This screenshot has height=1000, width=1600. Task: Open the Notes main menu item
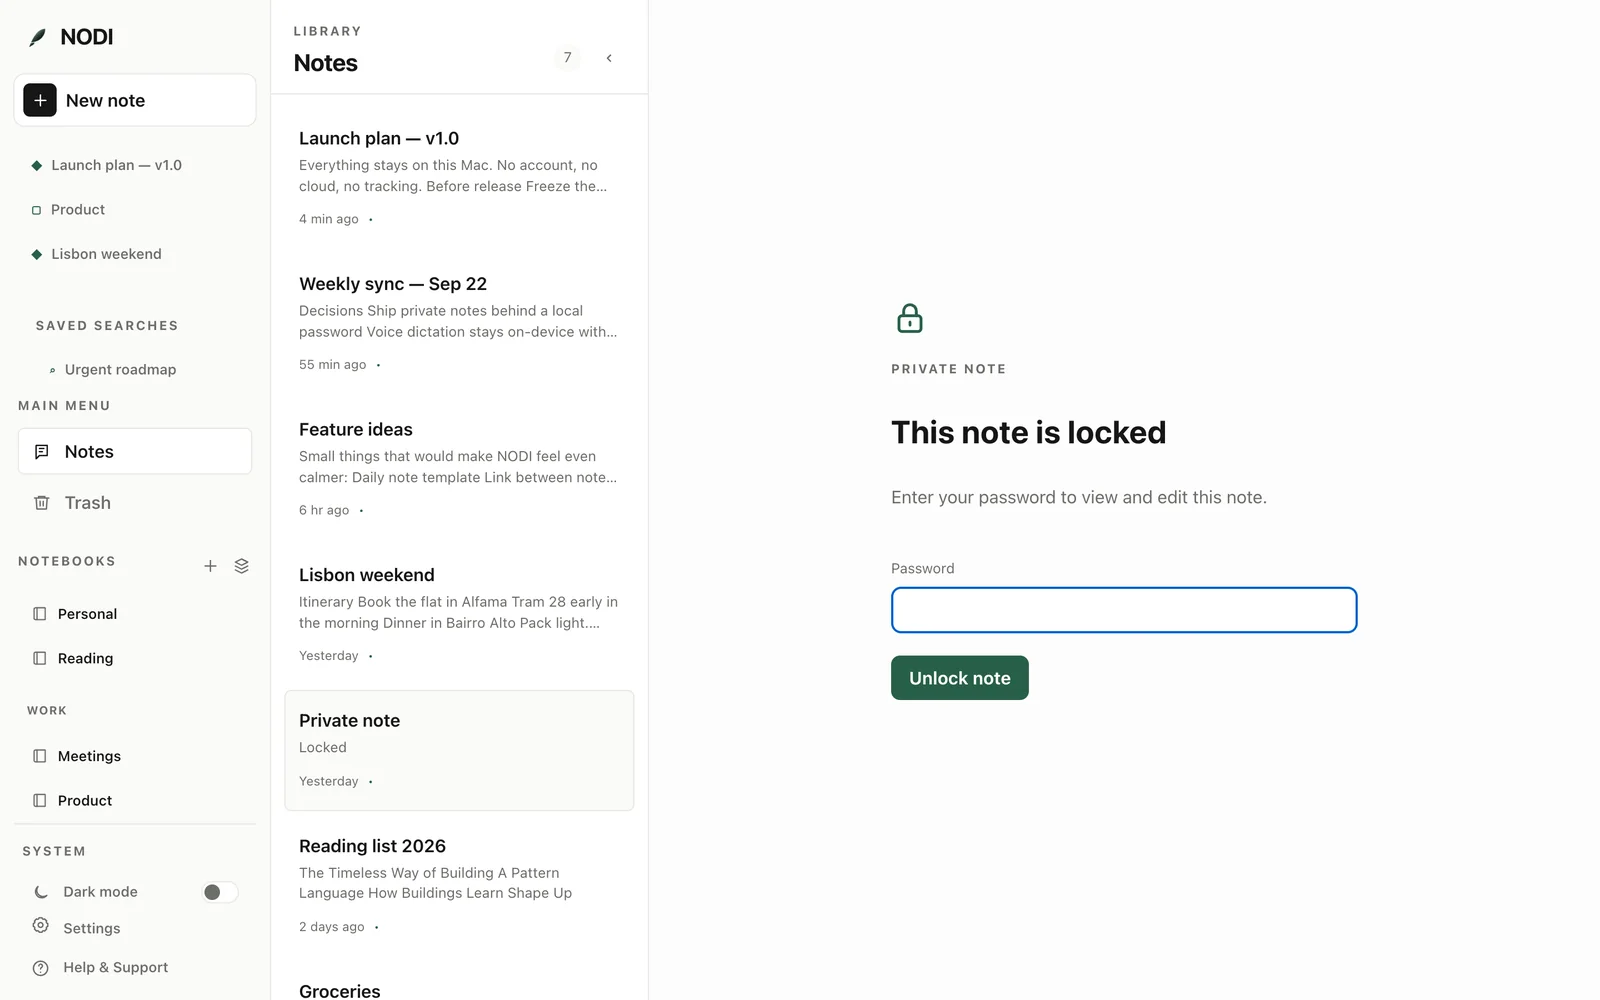point(135,451)
